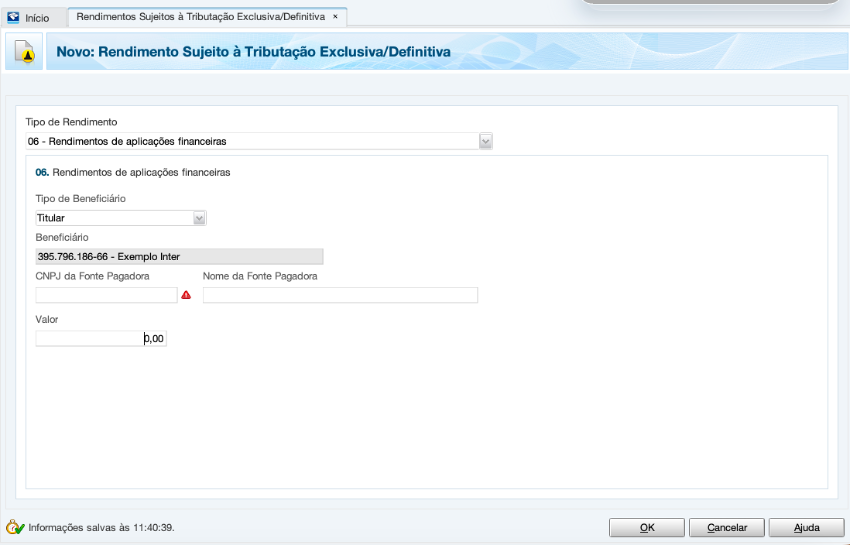Confirm with the OK button
This screenshot has width=850, height=546.
click(x=647, y=528)
